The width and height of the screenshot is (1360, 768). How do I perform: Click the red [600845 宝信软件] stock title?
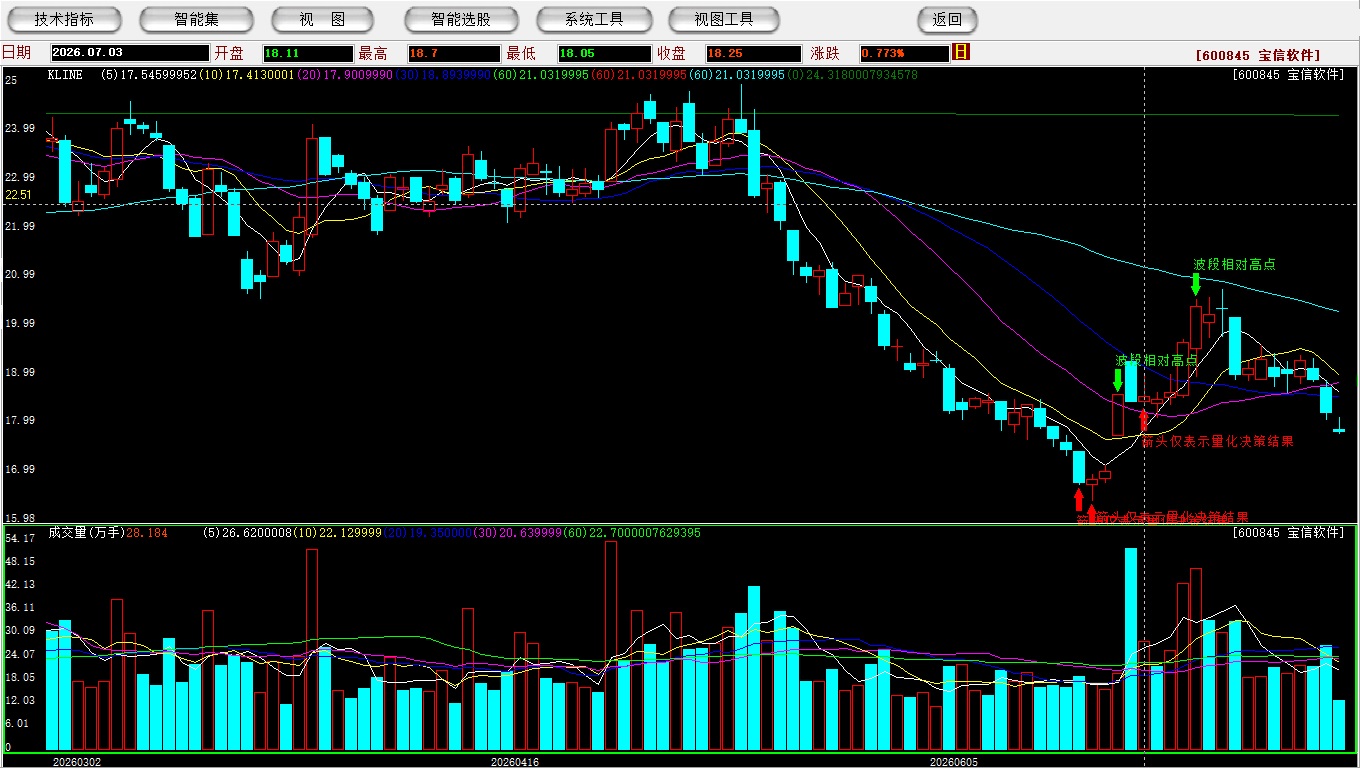click(x=1257, y=55)
